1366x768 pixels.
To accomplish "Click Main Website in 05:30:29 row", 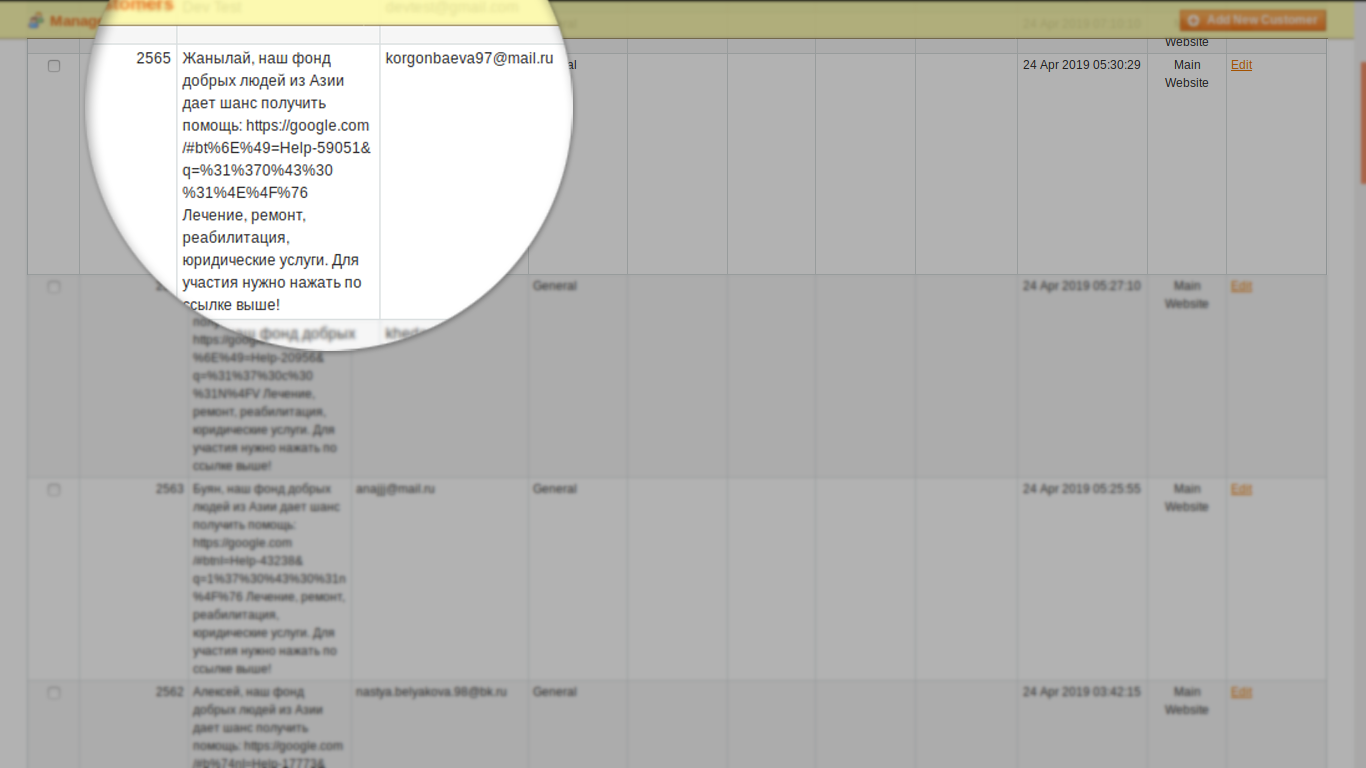I will (x=1187, y=74).
